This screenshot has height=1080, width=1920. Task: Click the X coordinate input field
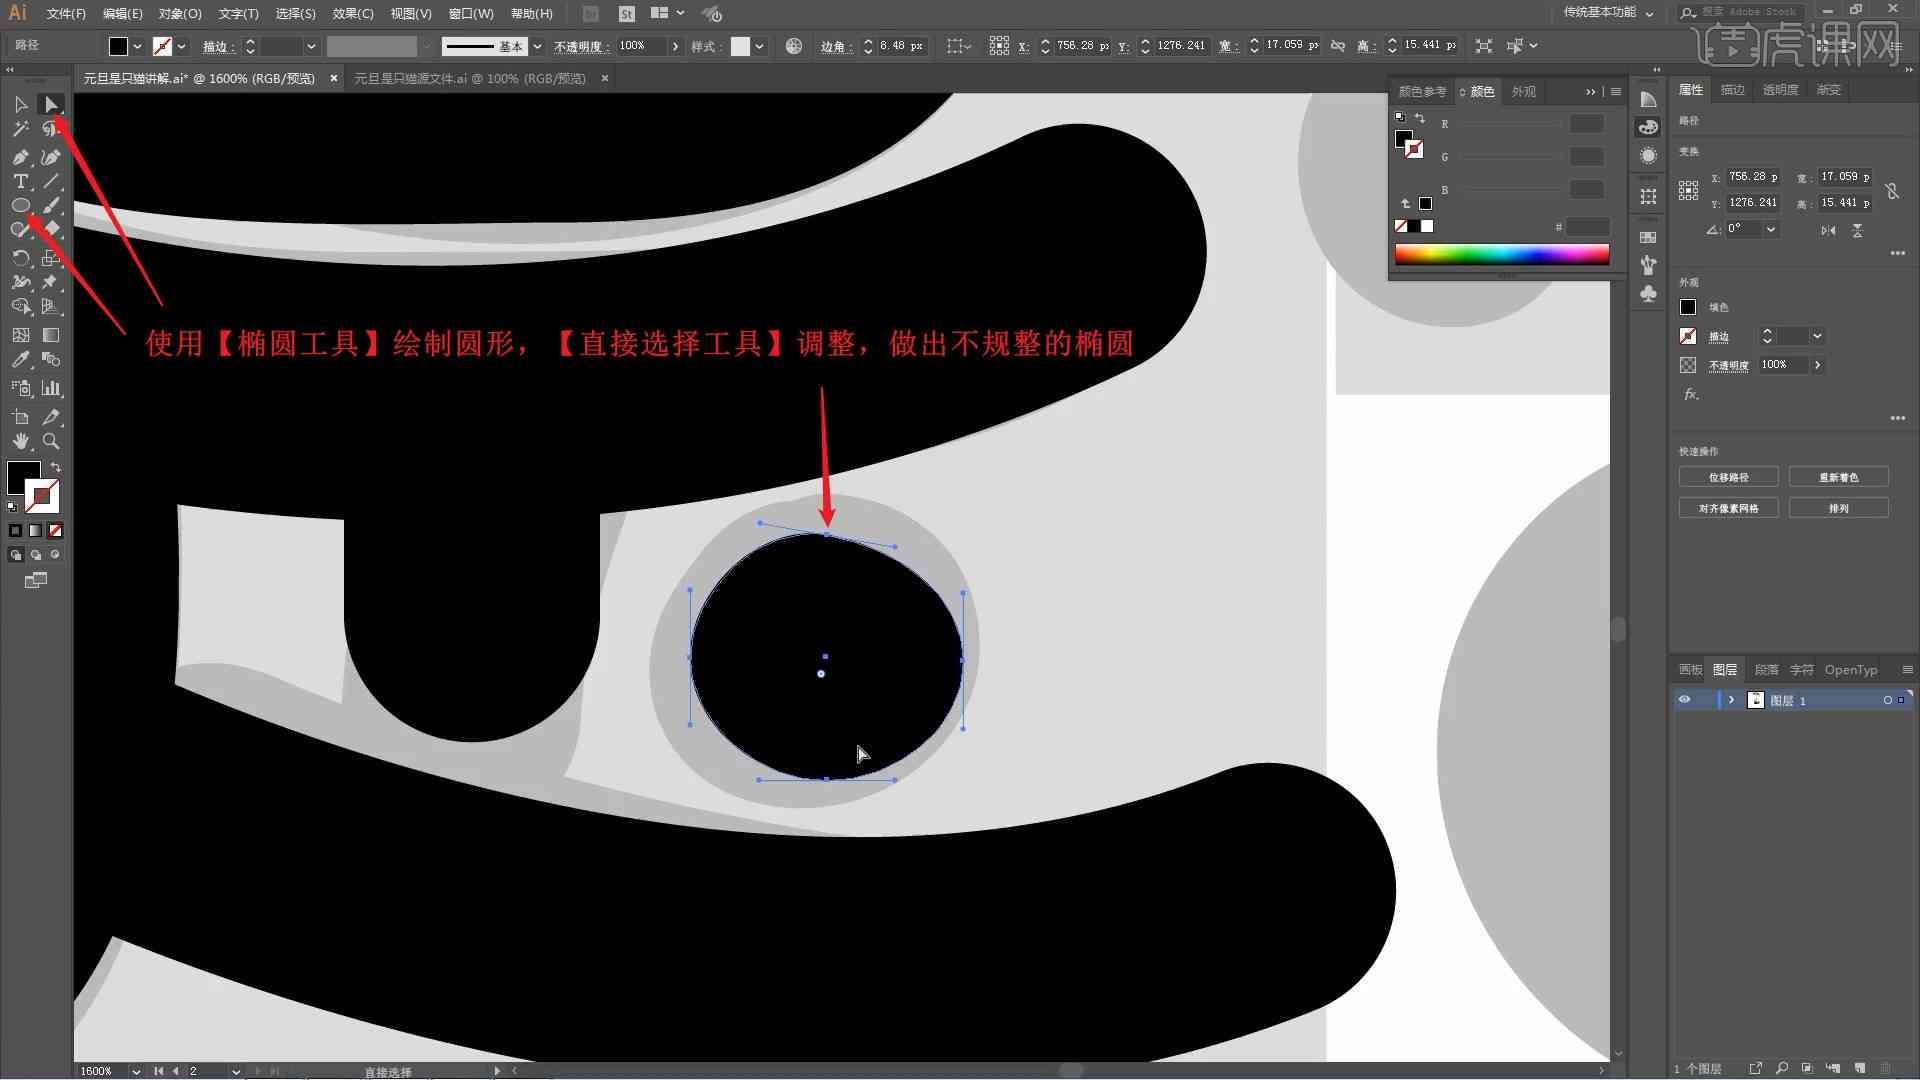[x=1083, y=45]
